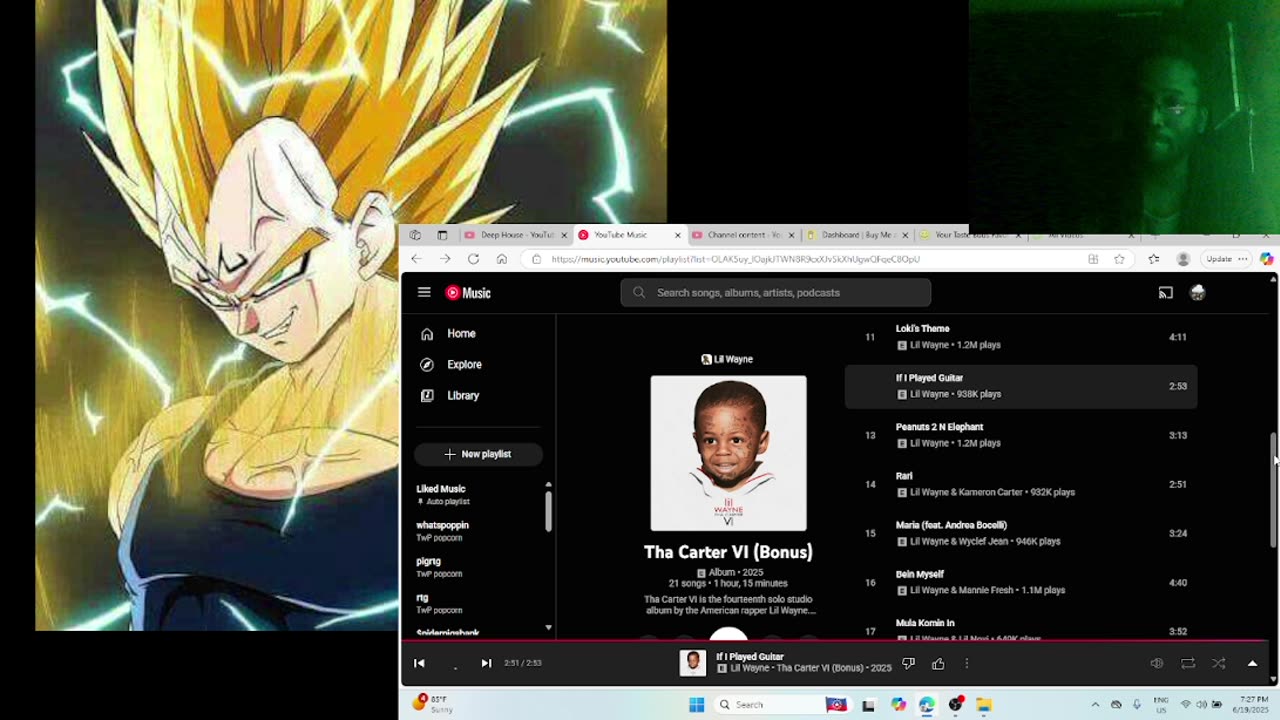
Task: Open the browser favorites list icon
Action: click(1153, 259)
